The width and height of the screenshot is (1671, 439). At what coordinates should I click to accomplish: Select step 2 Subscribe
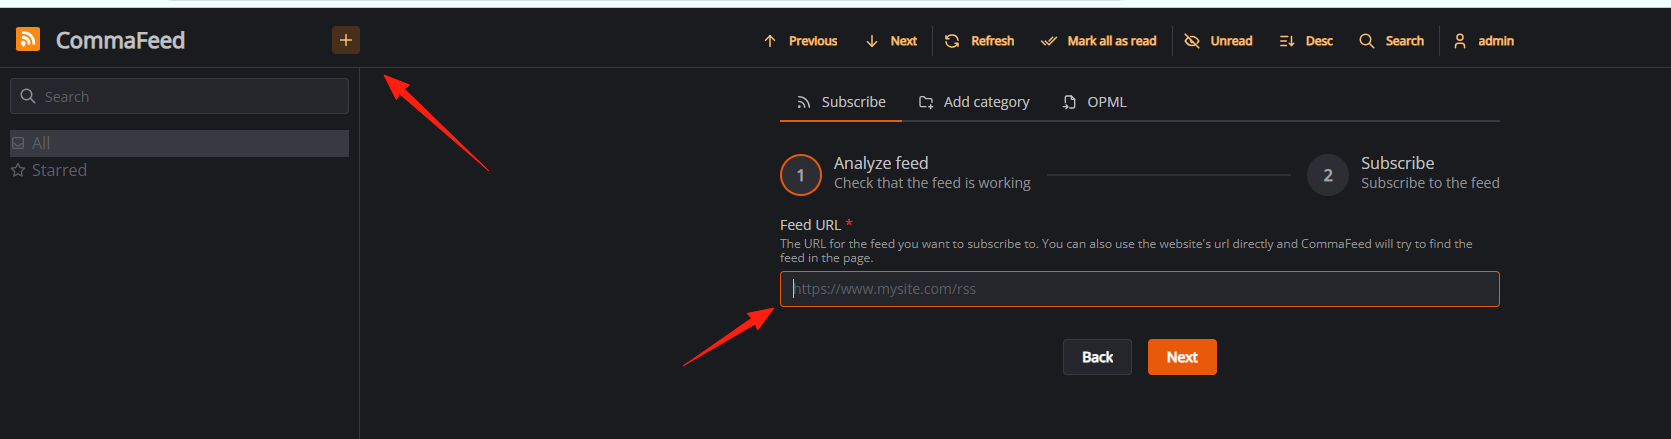pos(1403,174)
